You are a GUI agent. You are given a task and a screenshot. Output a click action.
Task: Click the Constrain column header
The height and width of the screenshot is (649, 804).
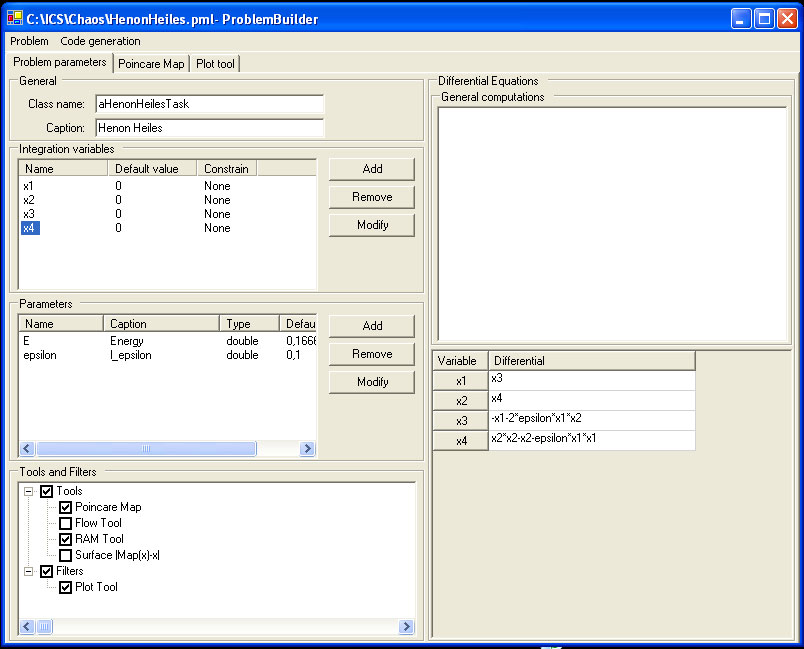coord(227,169)
